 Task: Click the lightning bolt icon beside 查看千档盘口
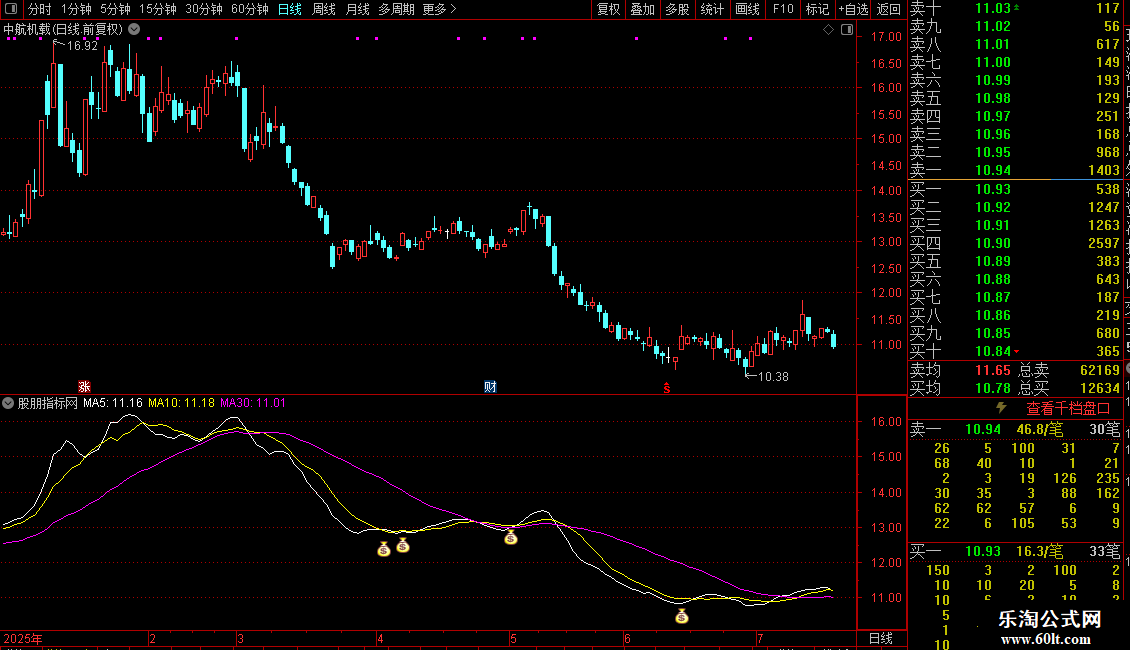pyautogui.click(x=1001, y=408)
